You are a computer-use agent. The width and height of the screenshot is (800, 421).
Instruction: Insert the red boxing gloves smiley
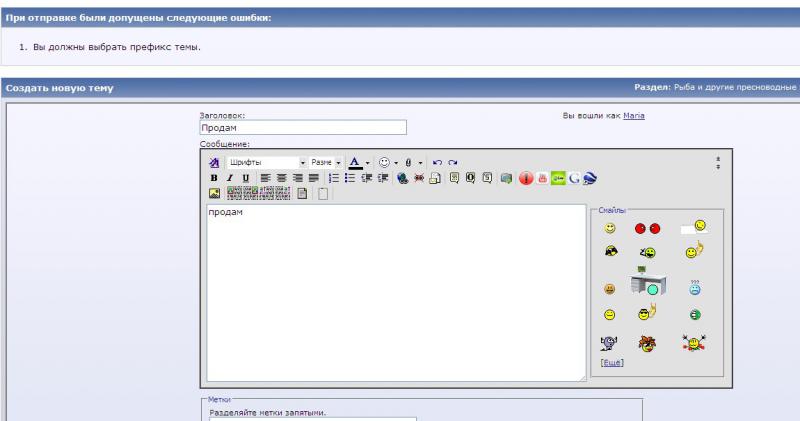[647, 229]
